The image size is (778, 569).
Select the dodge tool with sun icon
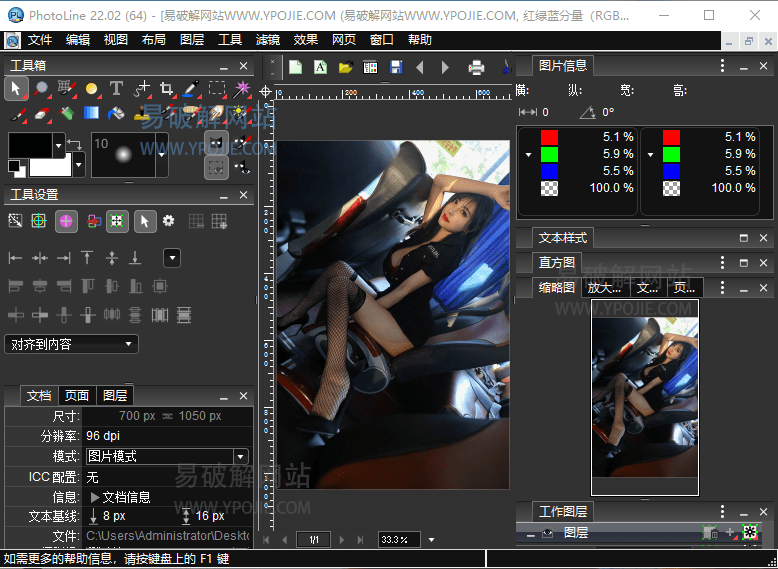tap(242, 114)
